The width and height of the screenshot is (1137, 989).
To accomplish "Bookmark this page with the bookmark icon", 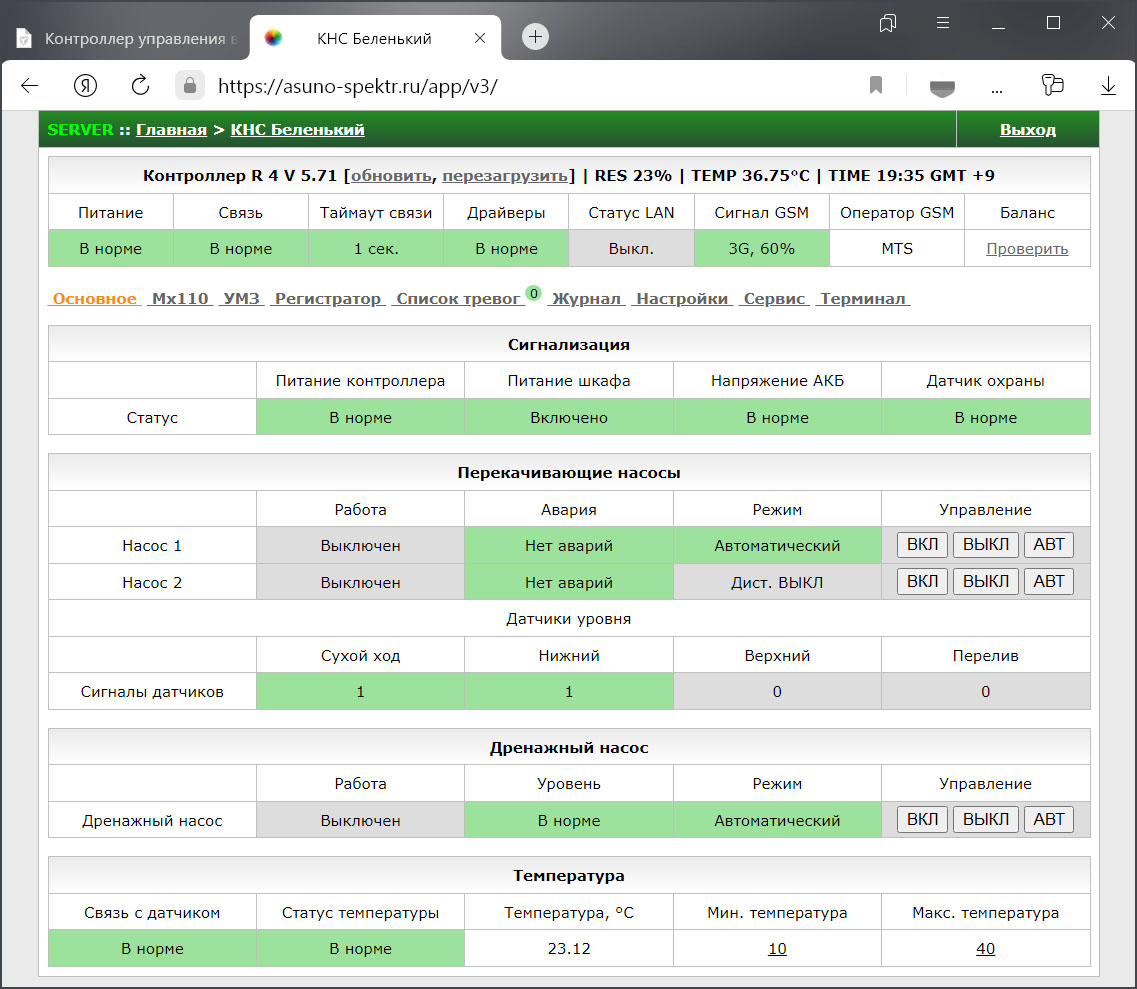I will (x=876, y=86).
